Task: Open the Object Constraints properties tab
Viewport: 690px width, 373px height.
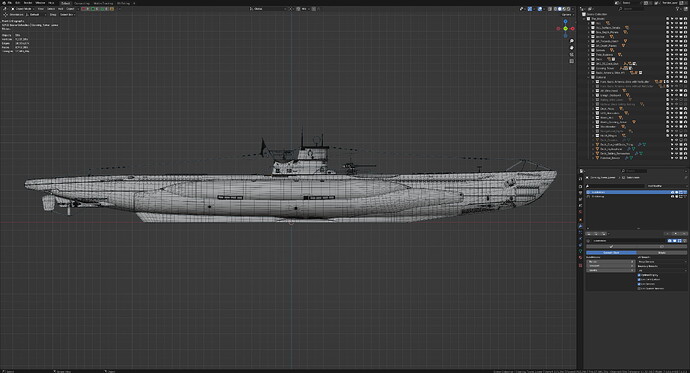Action: 580,245
